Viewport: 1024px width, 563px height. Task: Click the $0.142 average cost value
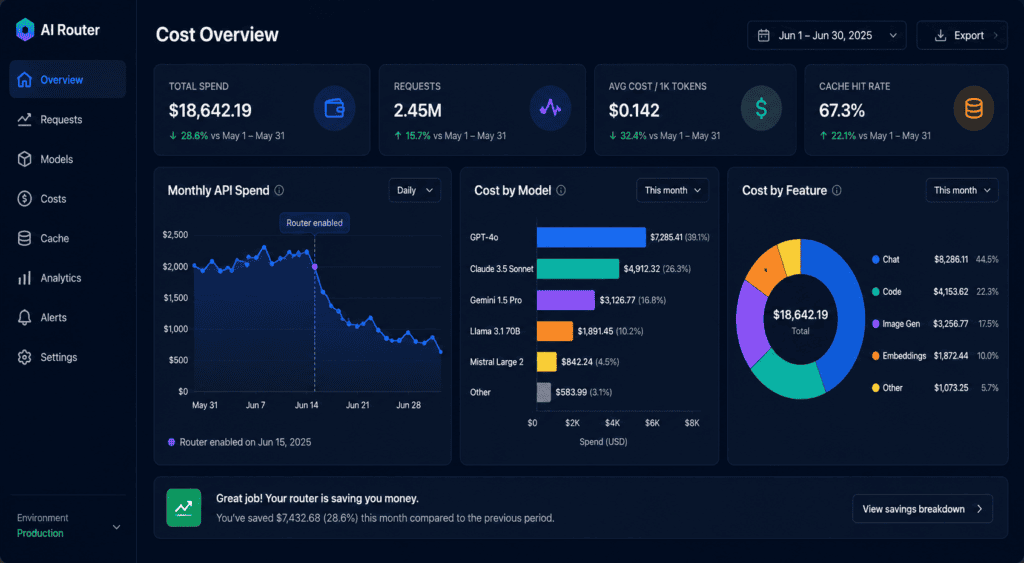tap(634, 110)
